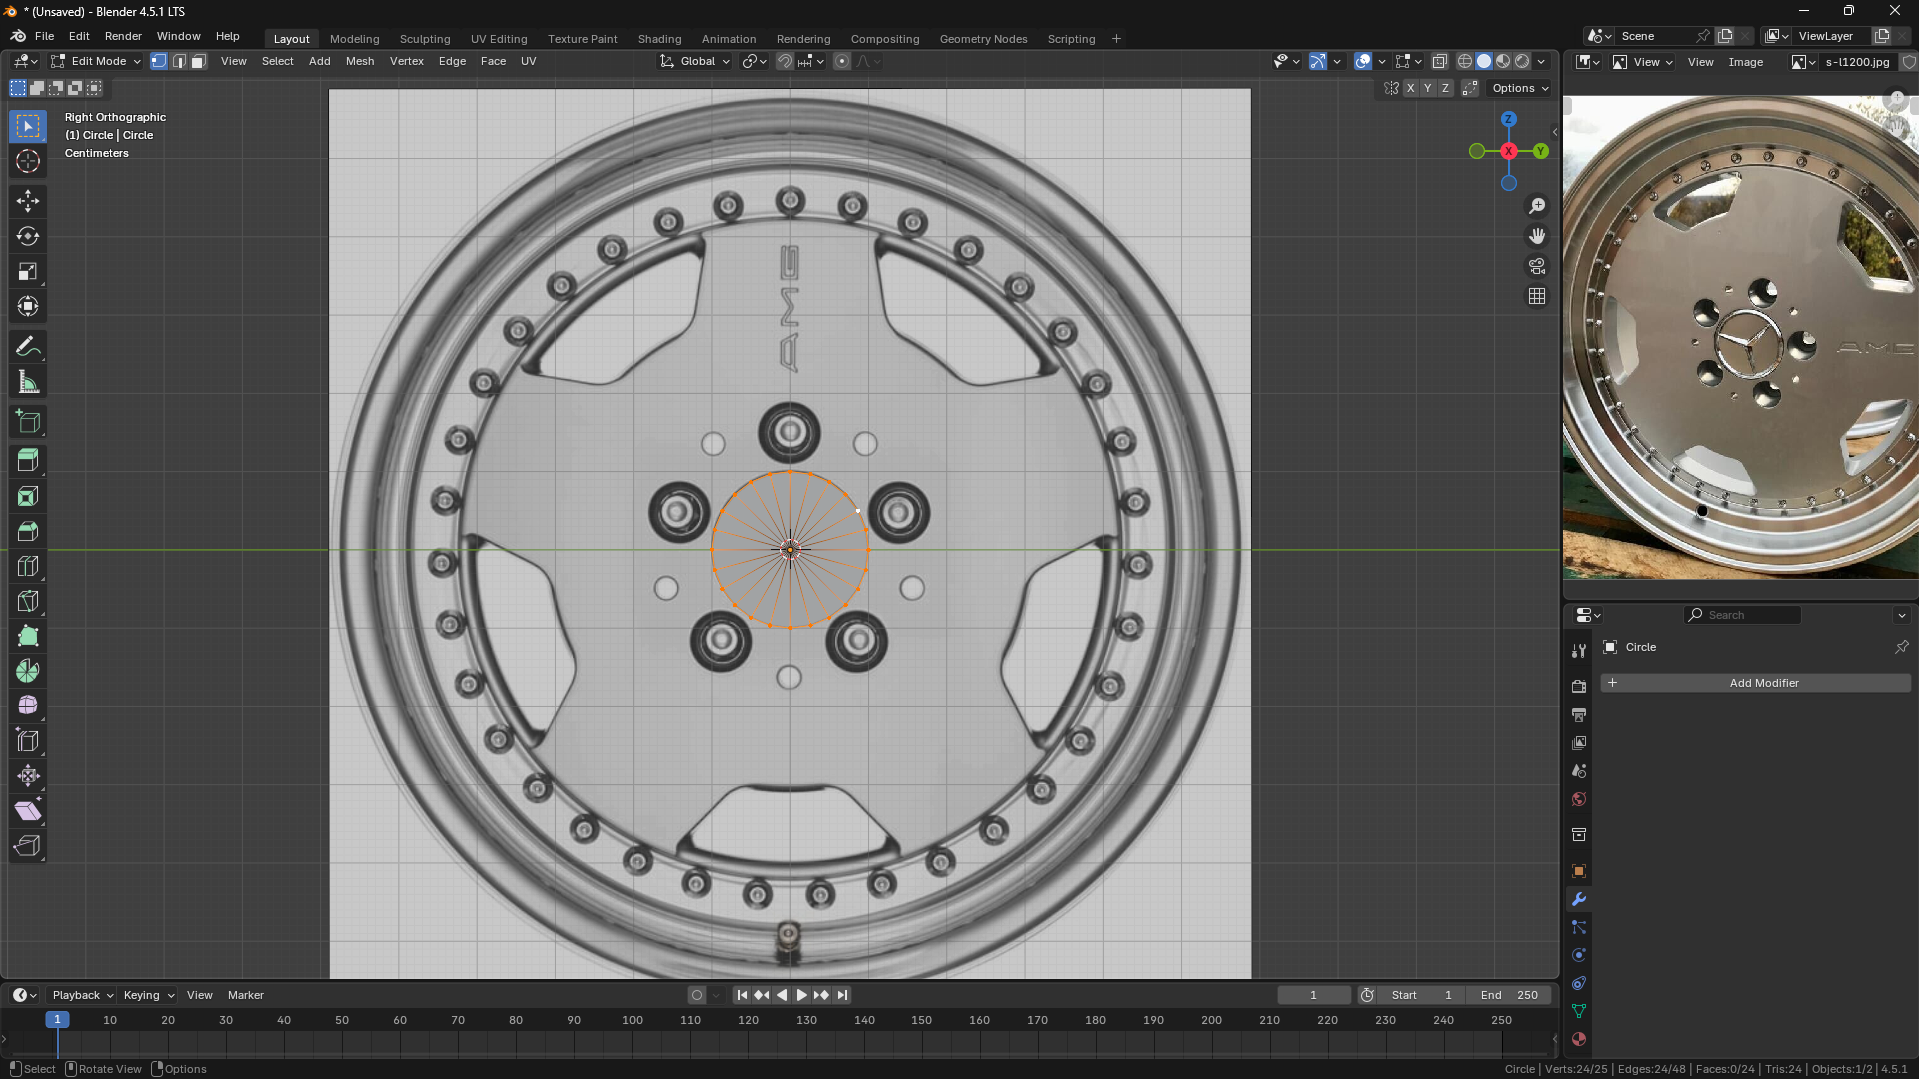Choose the Poly Build tool
Image resolution: width=1919 pixels, height=1079 pixels.
(28, 636)
